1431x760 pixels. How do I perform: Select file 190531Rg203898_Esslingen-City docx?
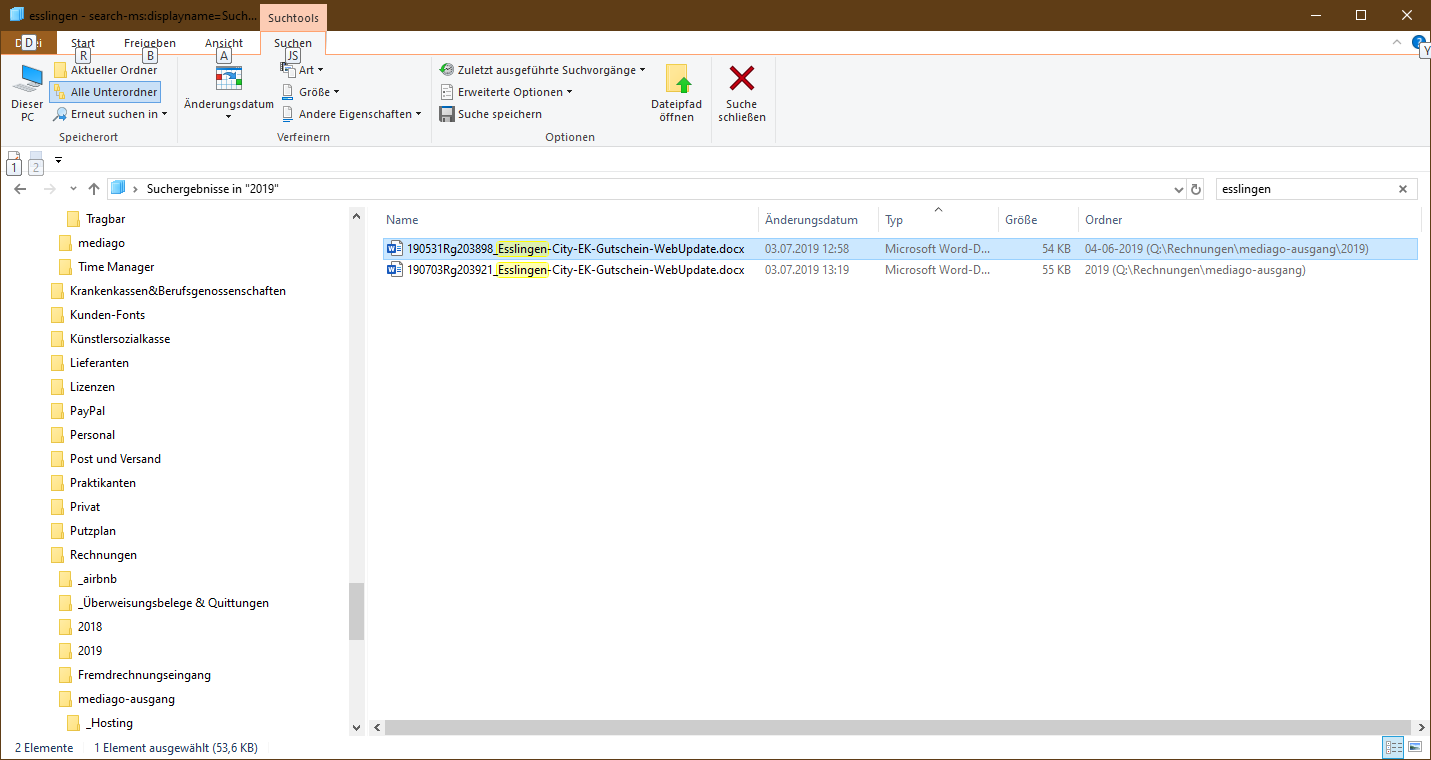pyautogui.click(x=900, y=248)
